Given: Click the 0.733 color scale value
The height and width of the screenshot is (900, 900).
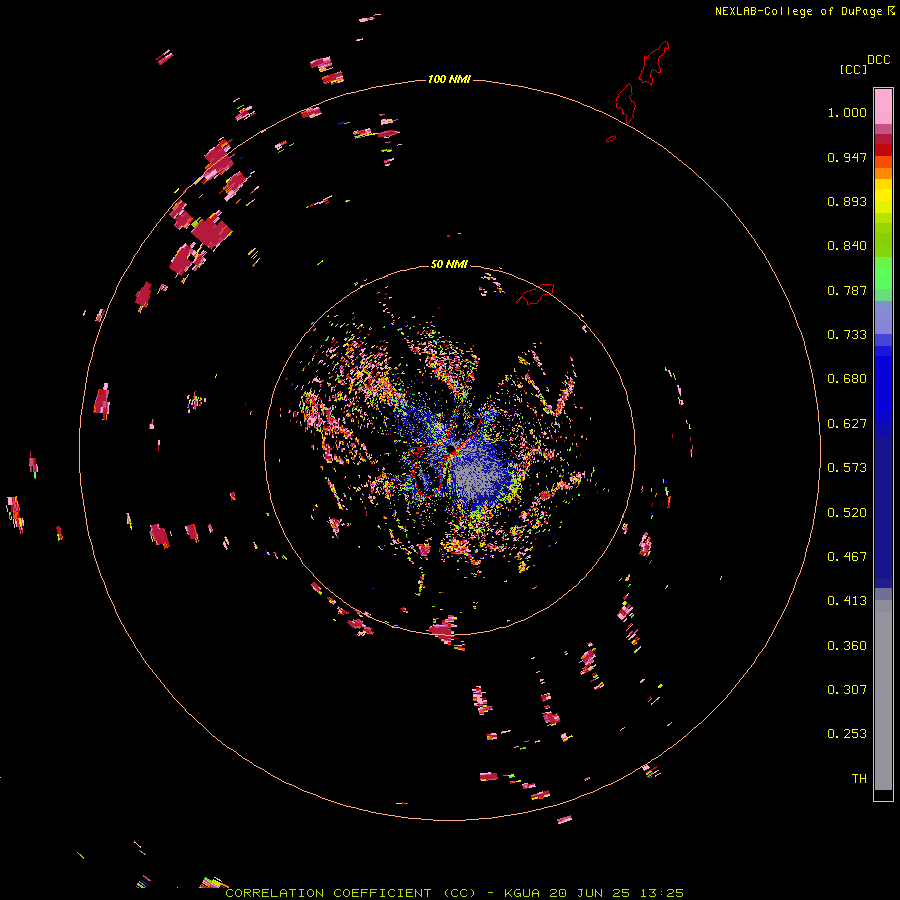Looking at the screenshot, I should (x=847, y=335).
